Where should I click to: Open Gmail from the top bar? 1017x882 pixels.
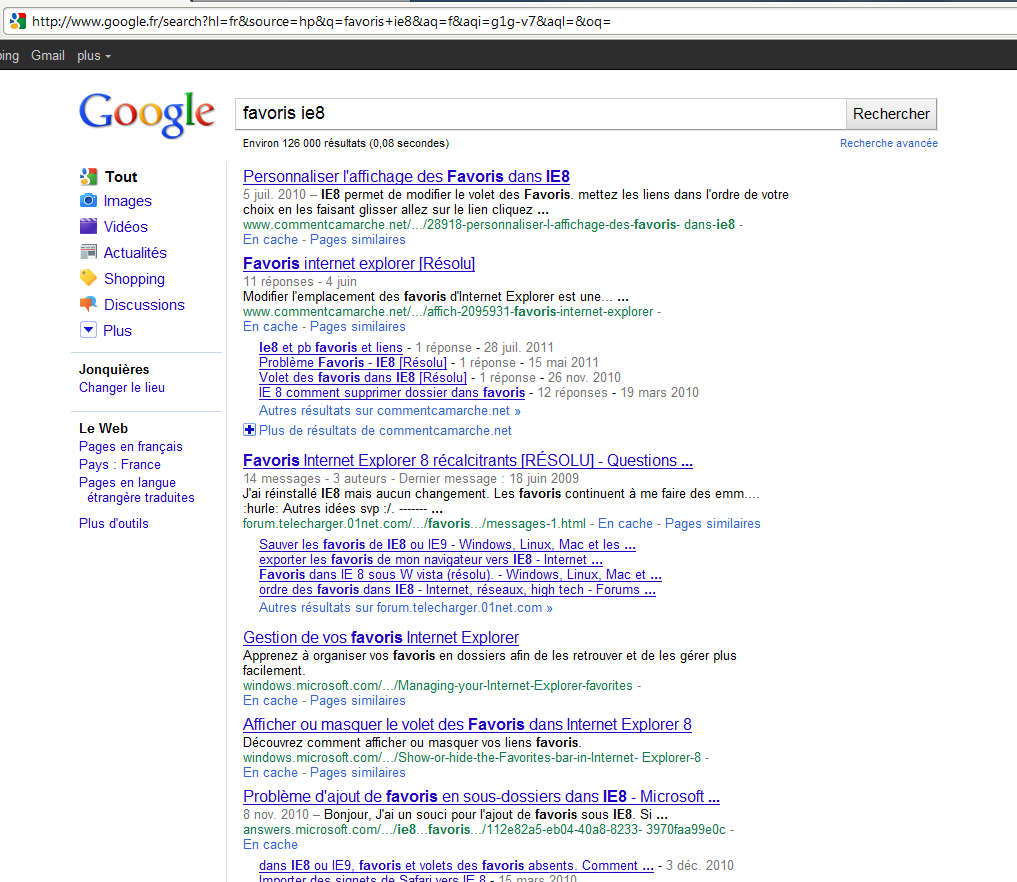48,56
